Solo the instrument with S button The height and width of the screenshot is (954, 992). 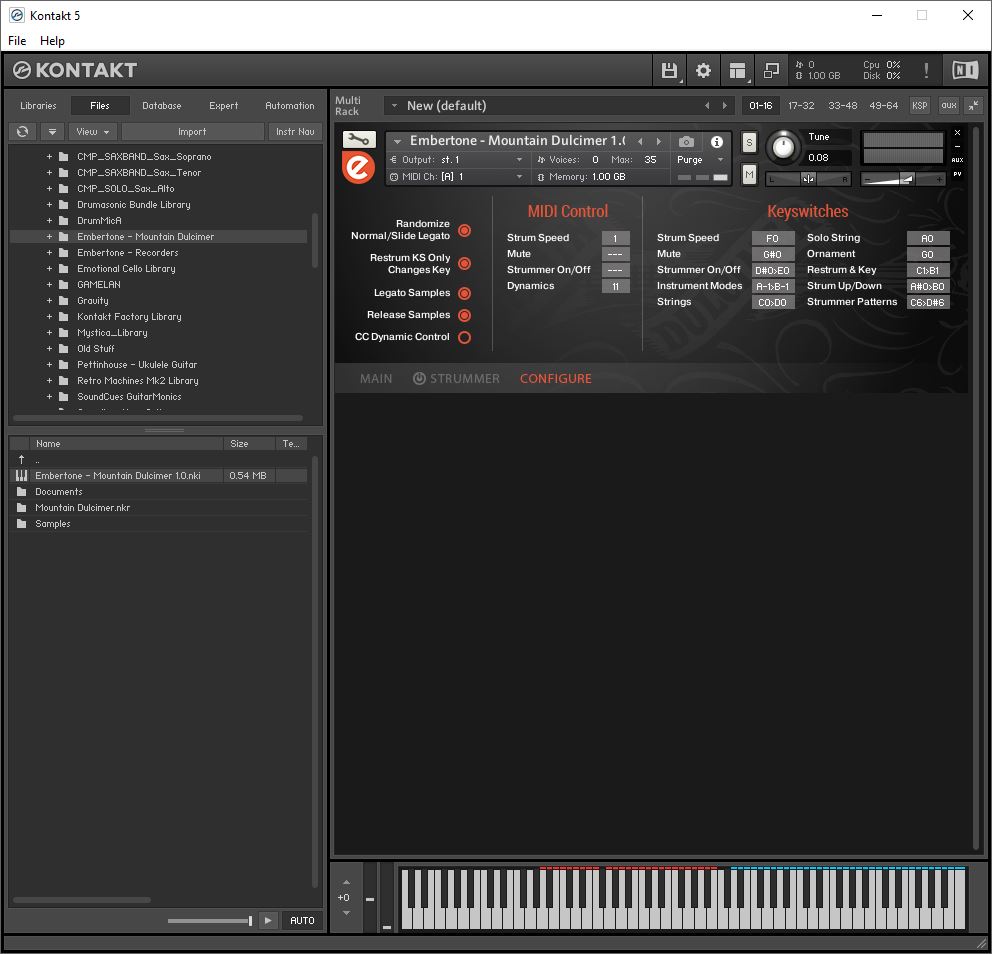749,142
